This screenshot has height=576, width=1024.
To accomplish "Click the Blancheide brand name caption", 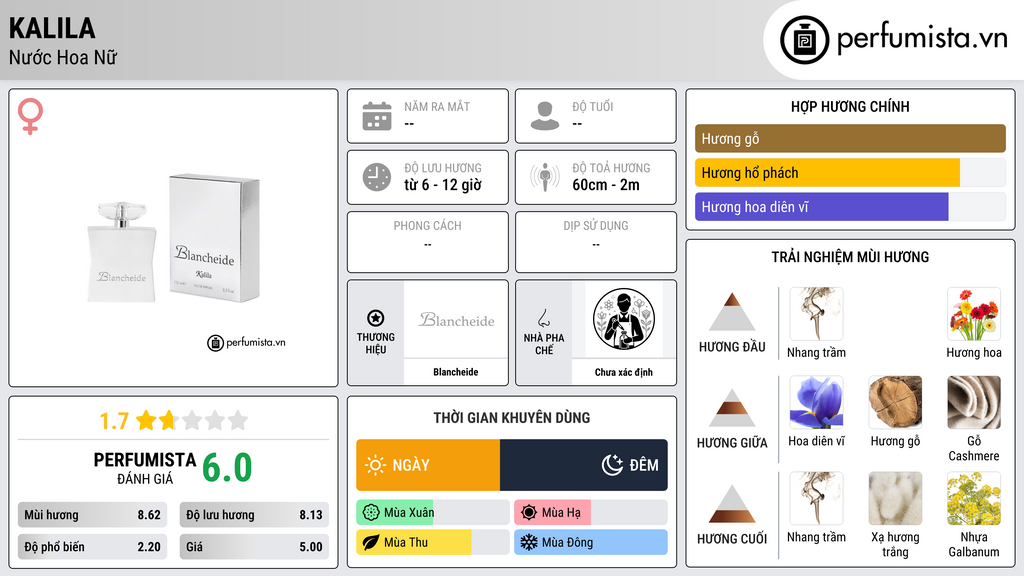I will [456, 372].
